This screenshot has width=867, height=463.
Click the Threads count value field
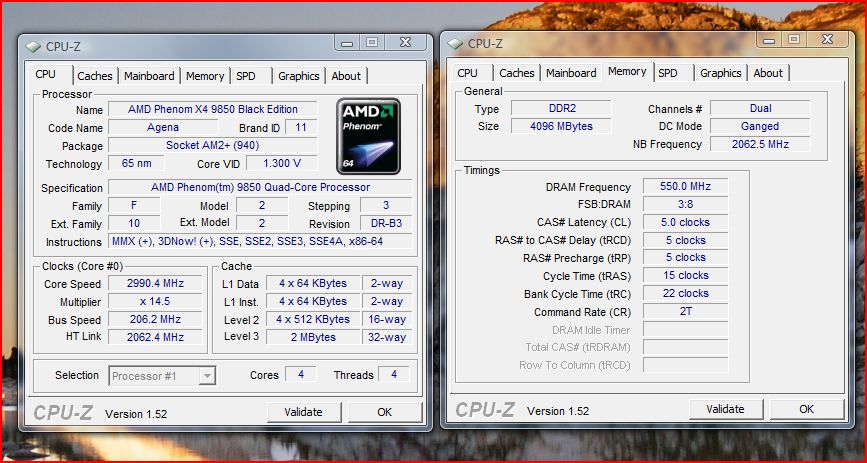click(394, 374)
